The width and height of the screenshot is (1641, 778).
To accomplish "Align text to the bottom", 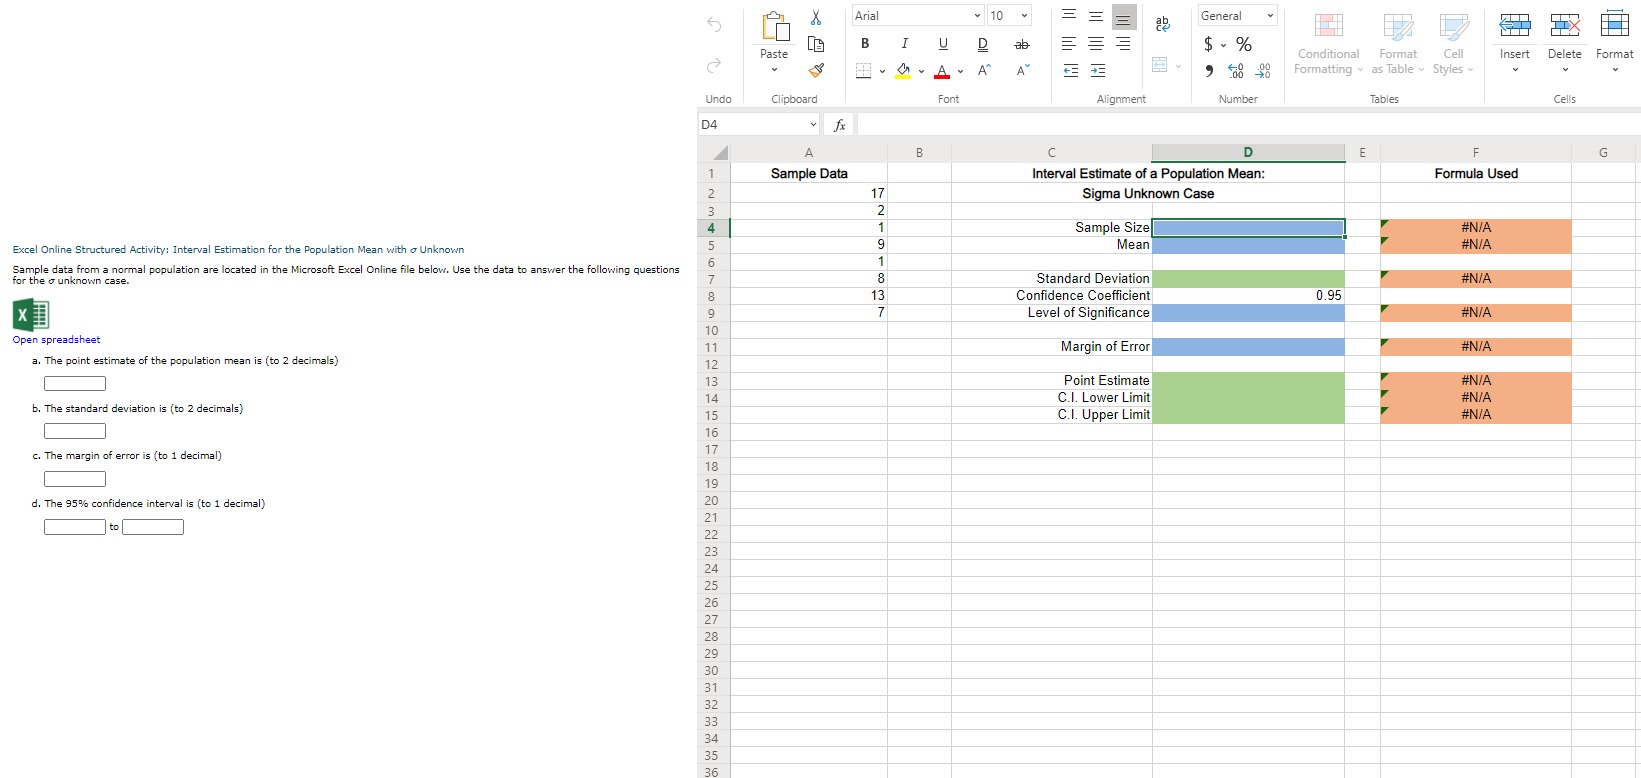I will (1123, 18).
